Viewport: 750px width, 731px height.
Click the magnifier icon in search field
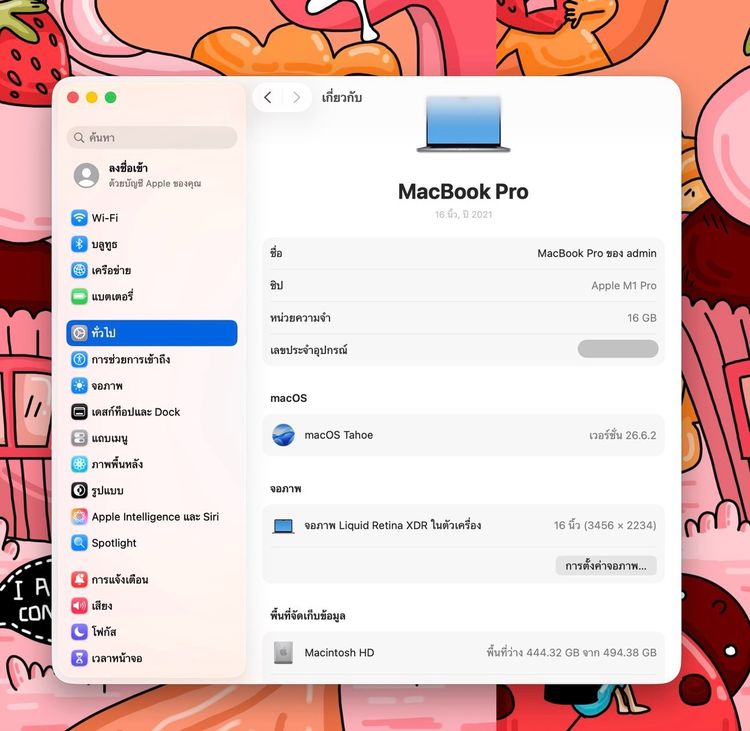click(x=79, y=138)
